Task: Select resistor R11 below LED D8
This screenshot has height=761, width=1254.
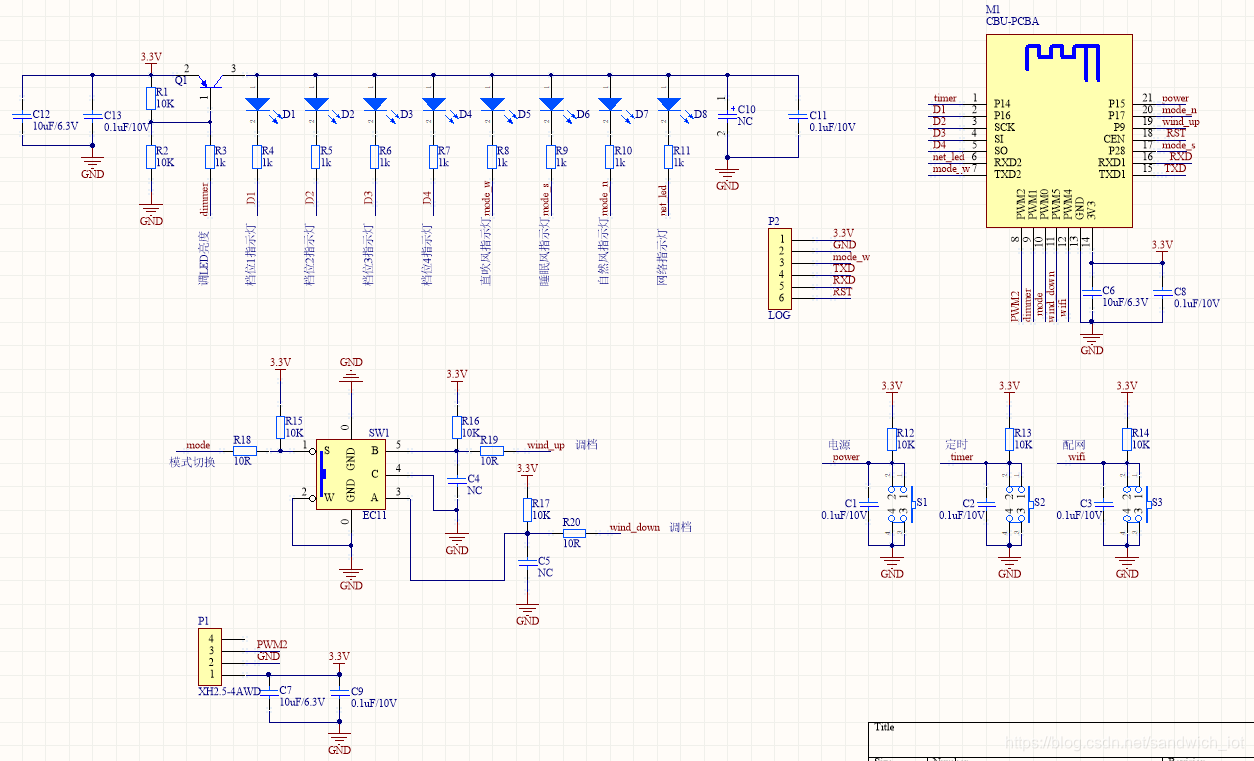Action: 669,156
